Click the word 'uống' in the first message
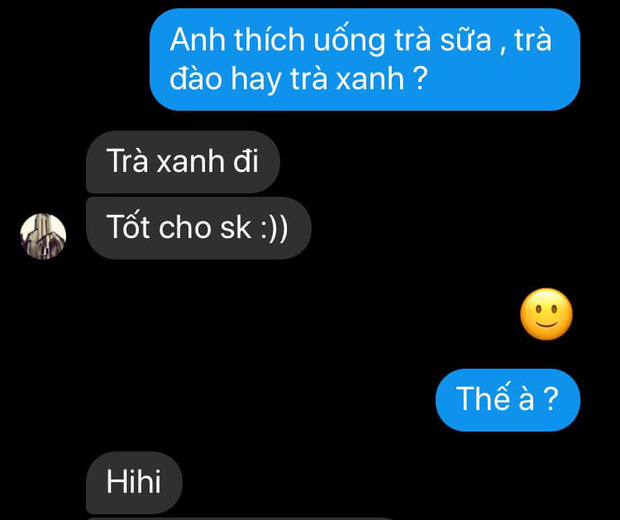 (350, 41)
